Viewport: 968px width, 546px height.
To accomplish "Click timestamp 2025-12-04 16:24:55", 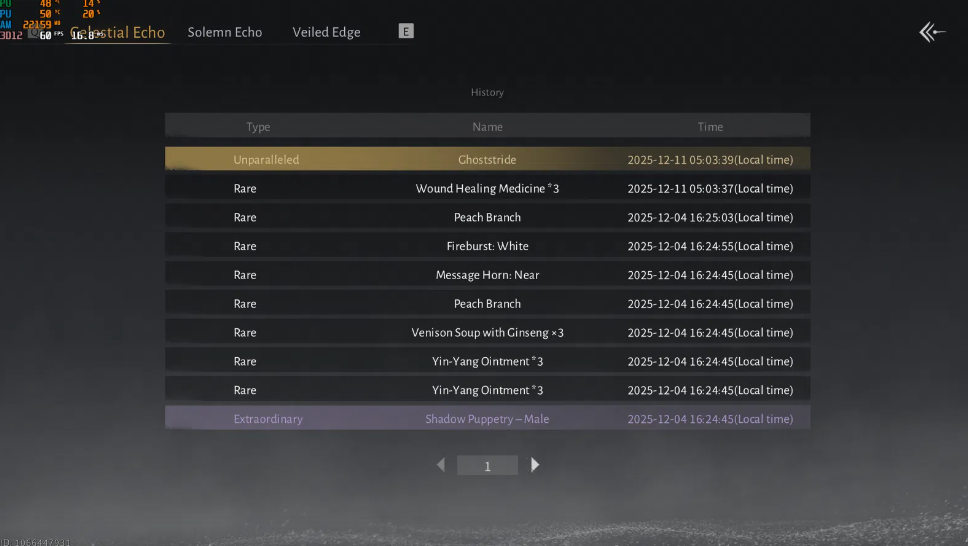I will click(710, 246).
